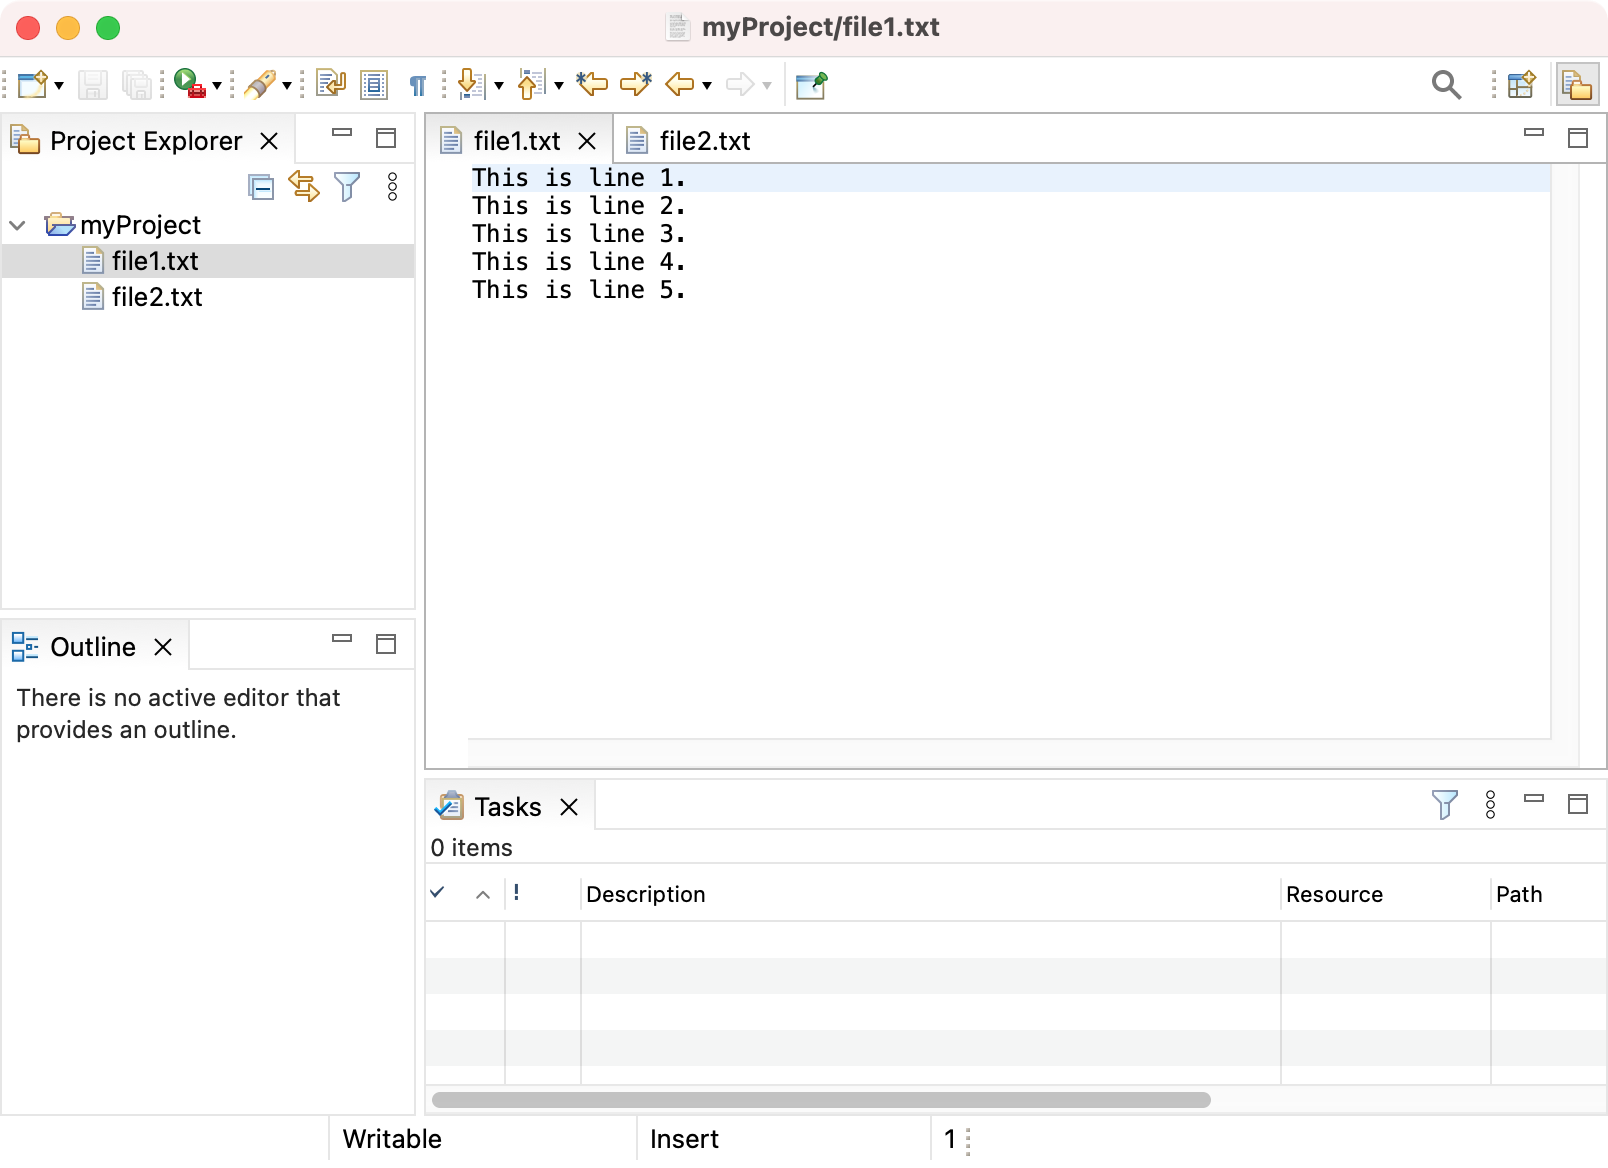Go to Previous Annotation icon
The image size is (1608, 1168).
point(531,84)
